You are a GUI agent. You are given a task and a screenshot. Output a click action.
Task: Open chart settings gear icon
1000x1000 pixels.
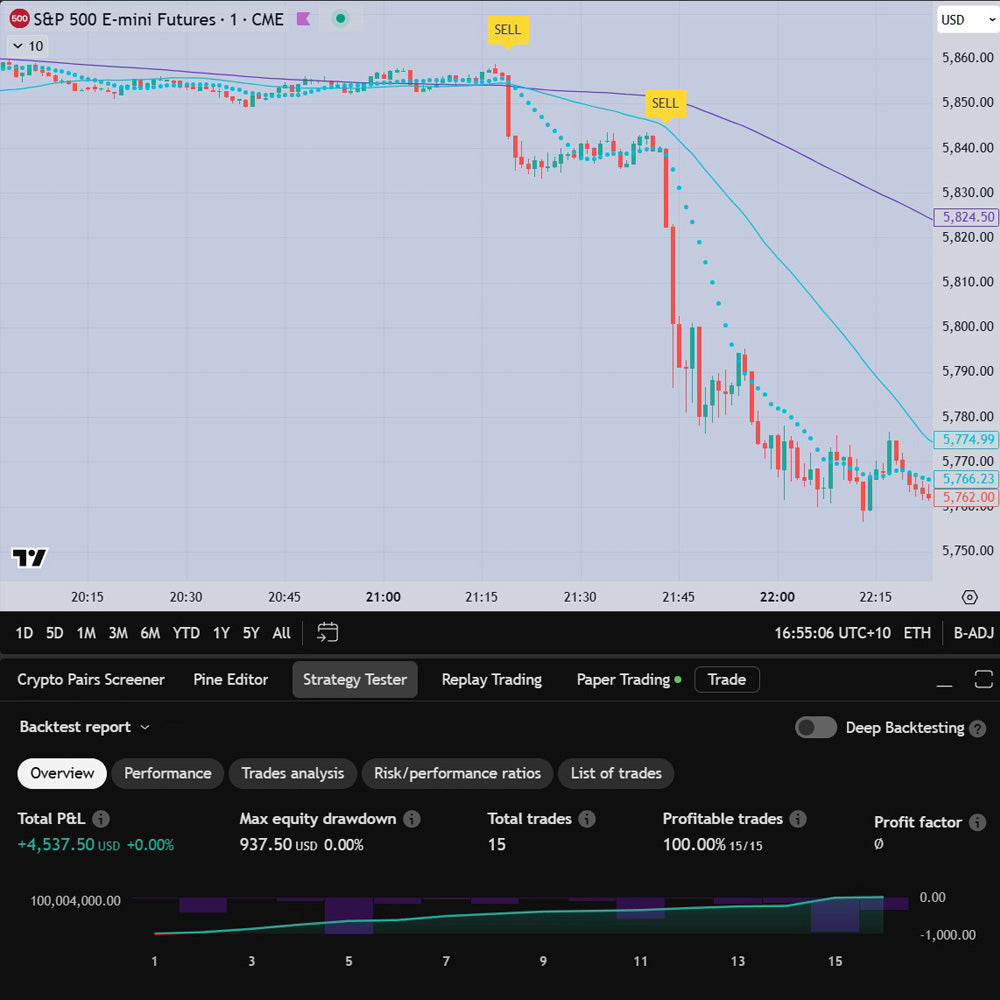969,597
